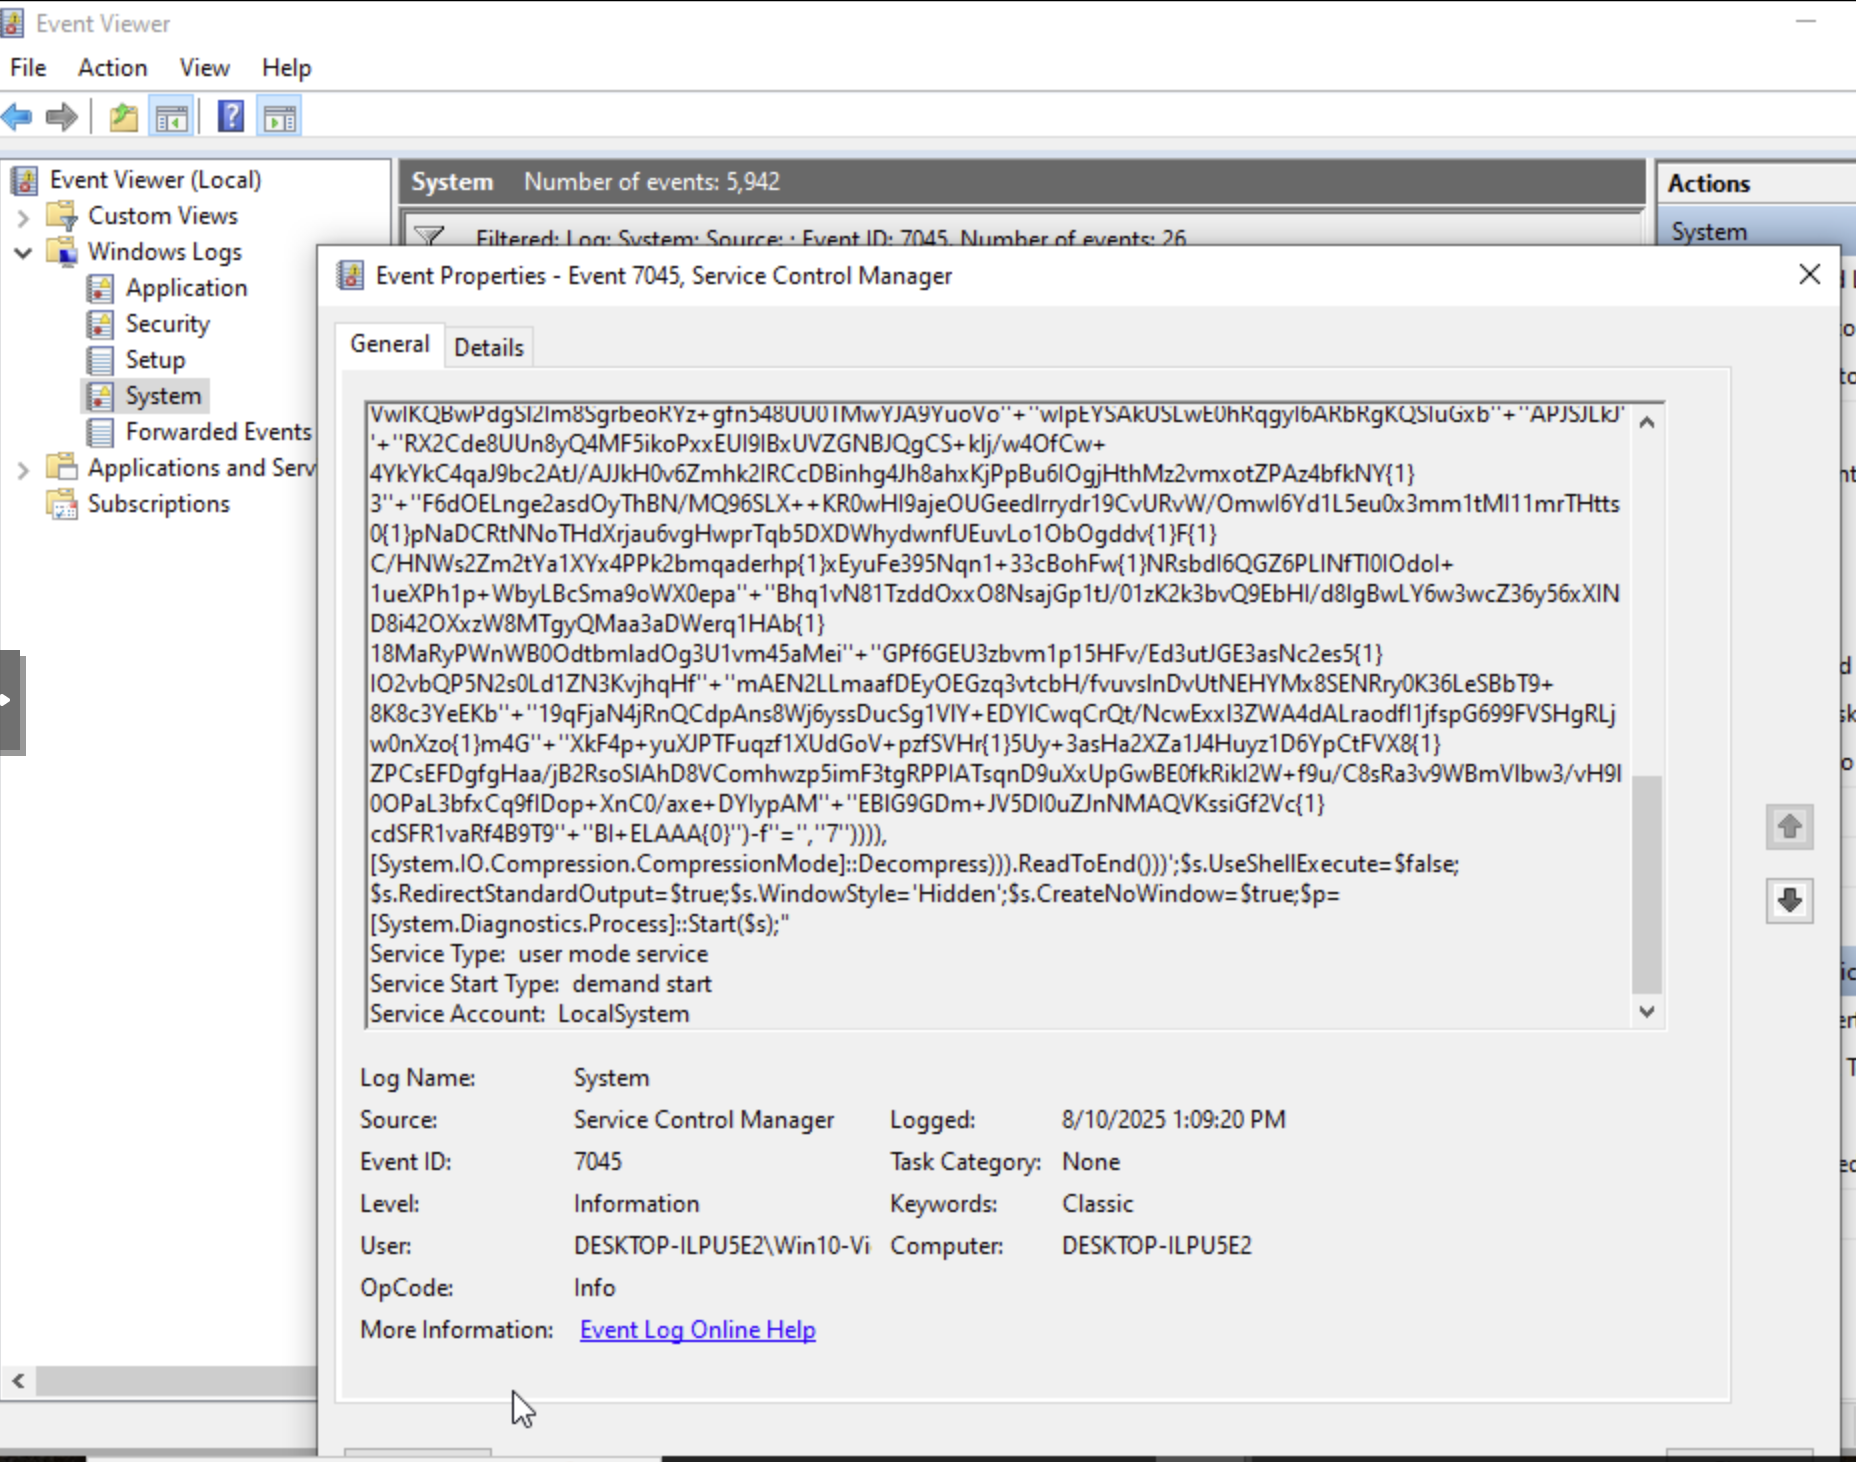Click the Back arrow toolbar icon
Viewport: 1856px width, 1462px height.
click(x=17, y=117)
